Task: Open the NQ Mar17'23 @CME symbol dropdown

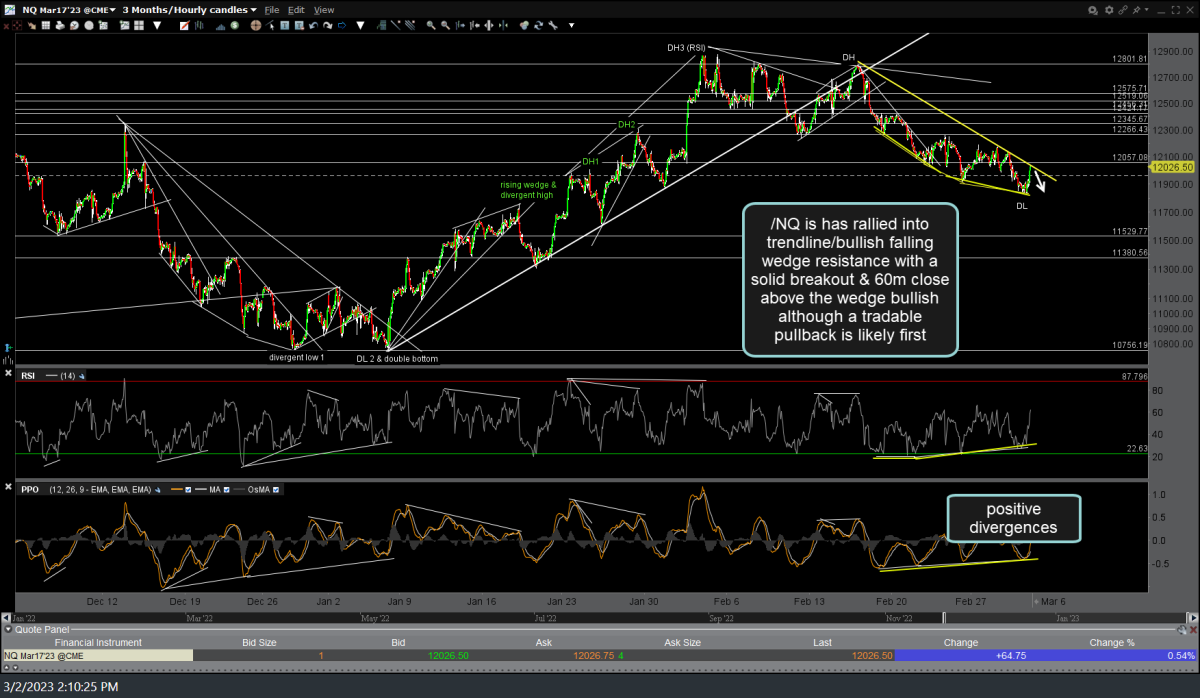Action: coord(112,9)
